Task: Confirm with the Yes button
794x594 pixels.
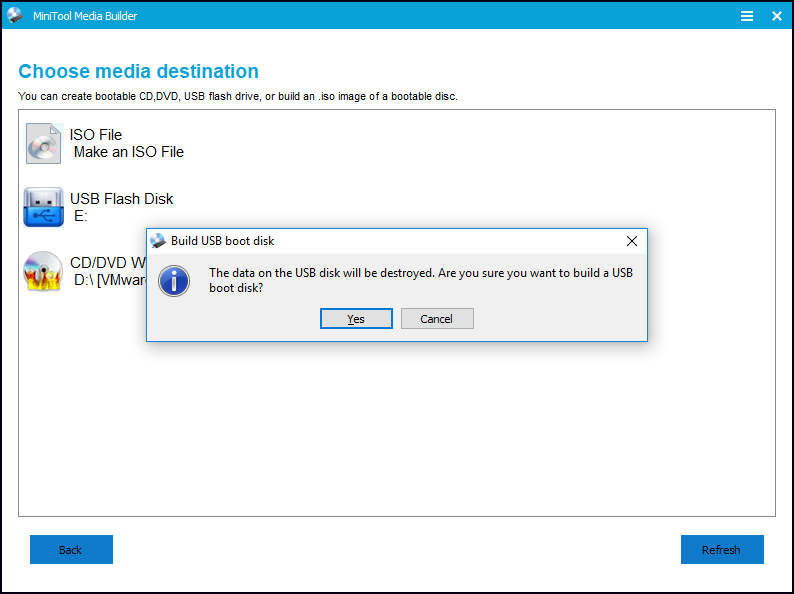Action: [x=356, y=319]
